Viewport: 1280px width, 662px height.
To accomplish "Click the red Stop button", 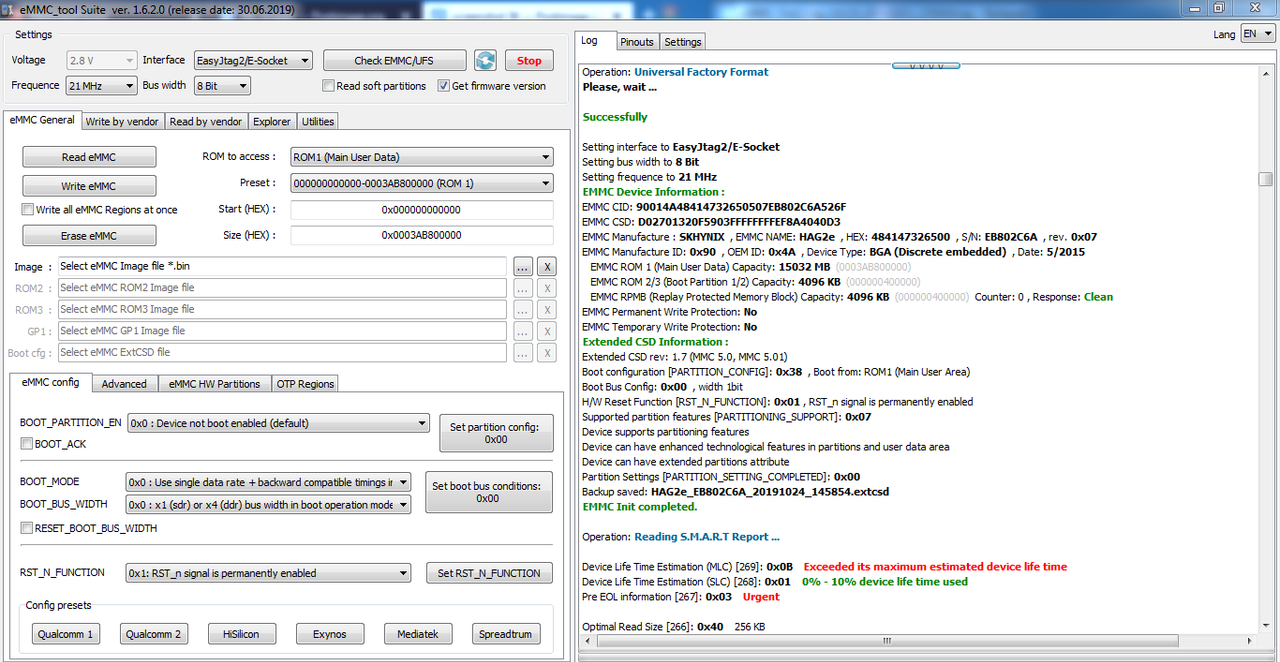I will tap(529, 60).
